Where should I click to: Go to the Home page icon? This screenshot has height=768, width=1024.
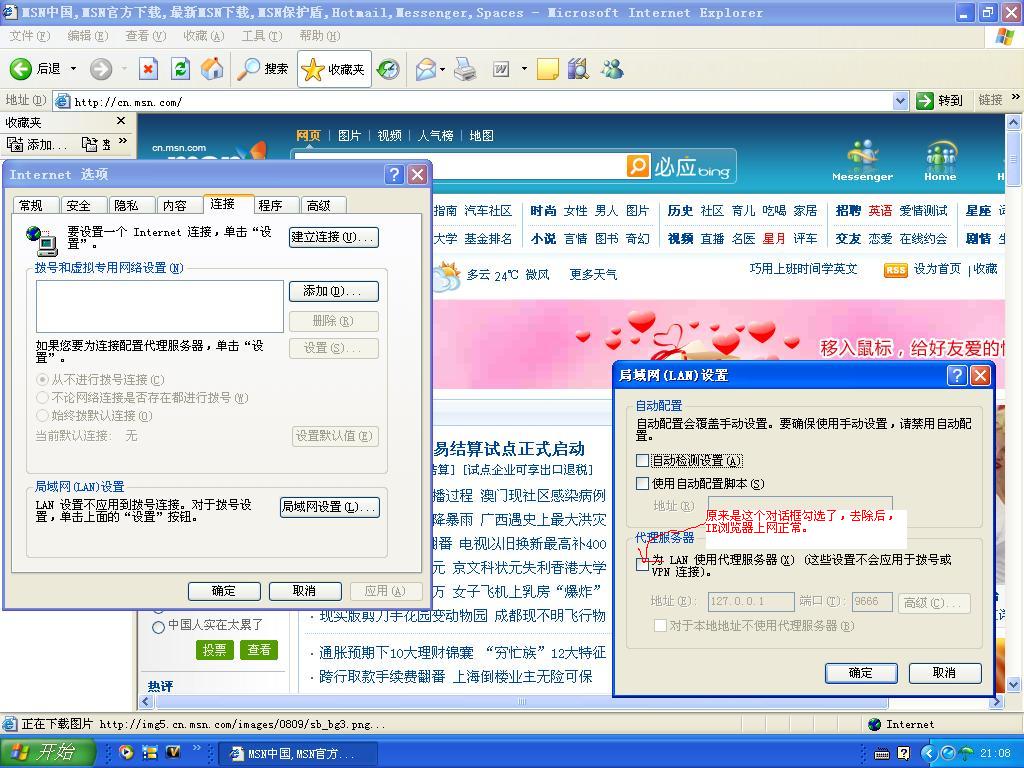coord(212,69)
